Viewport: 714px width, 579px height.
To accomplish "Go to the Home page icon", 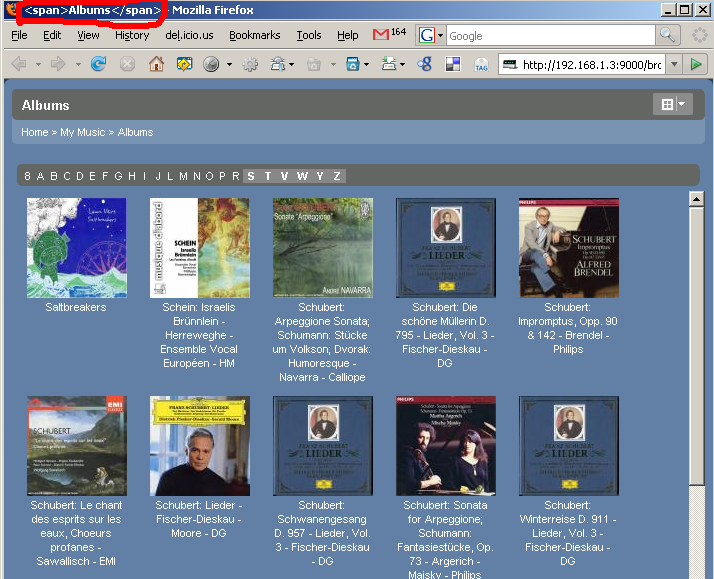I will click(x=156, y=64).
